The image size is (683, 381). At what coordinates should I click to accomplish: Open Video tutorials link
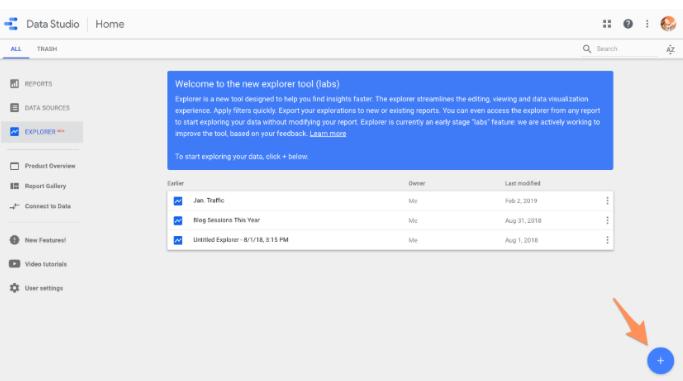coord(46,264)
